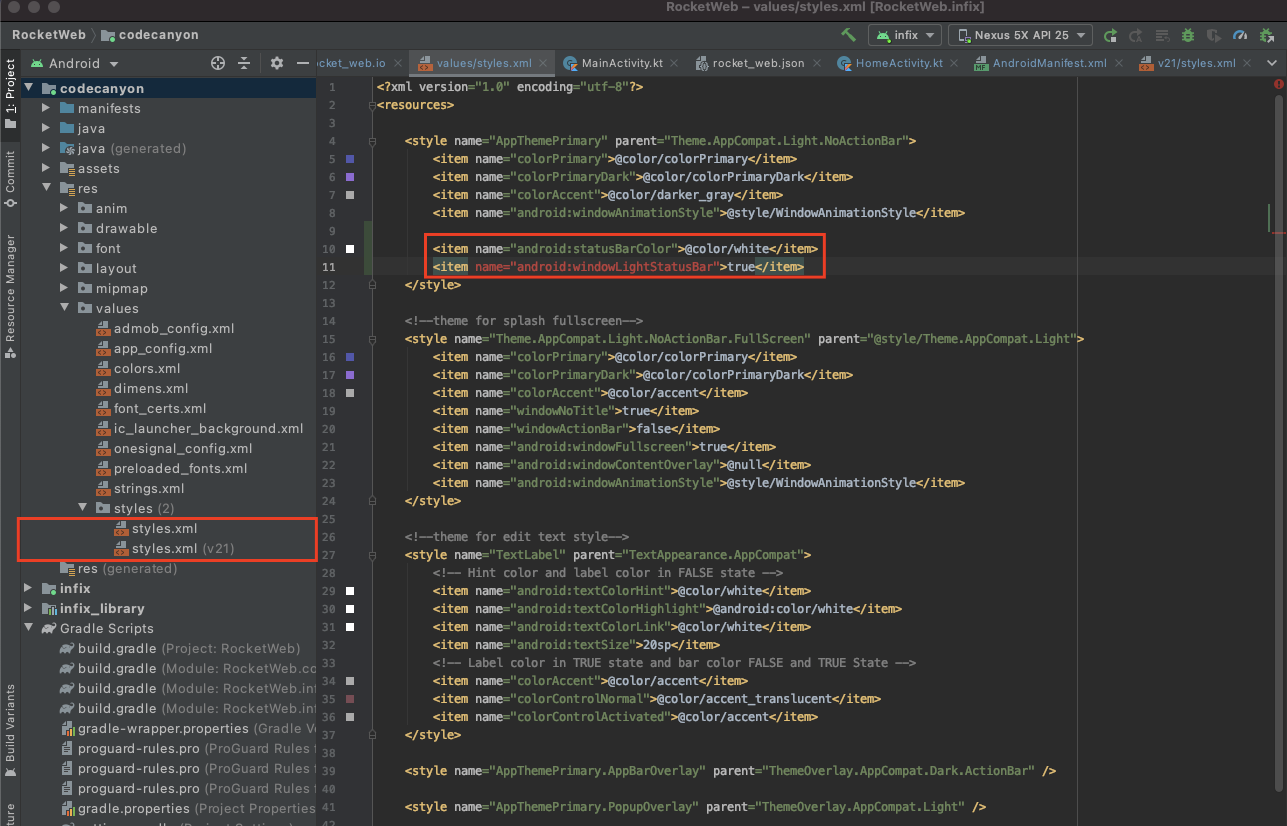Click the colorPrimary gutter color preview
This screenshot has width=1287, height=826.
coord(350,158)
